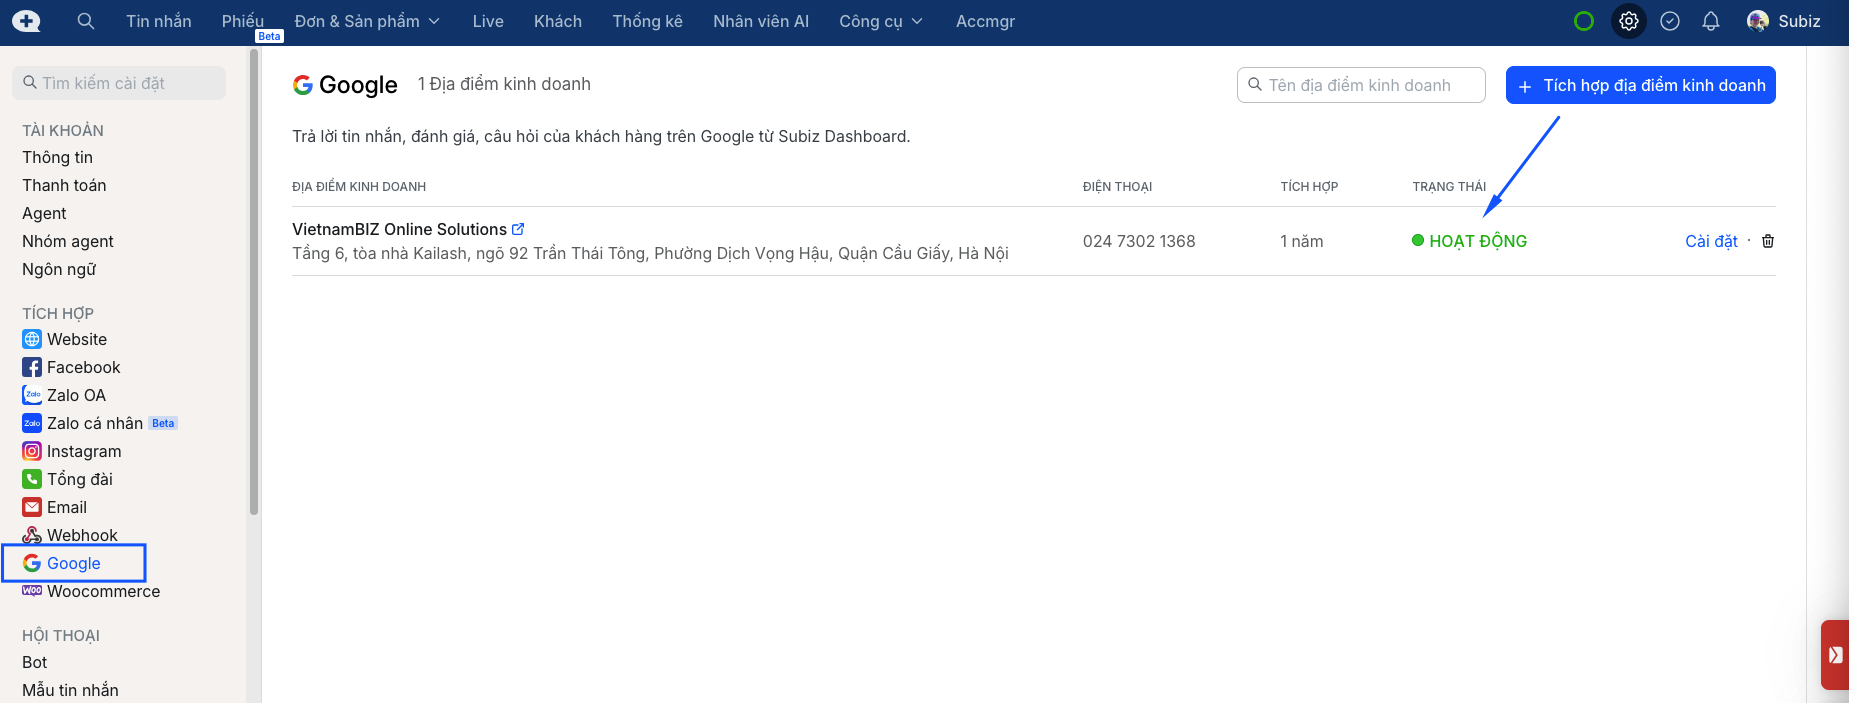
Task: Delete business location with trash icon
Action: tap(1768, 241)
